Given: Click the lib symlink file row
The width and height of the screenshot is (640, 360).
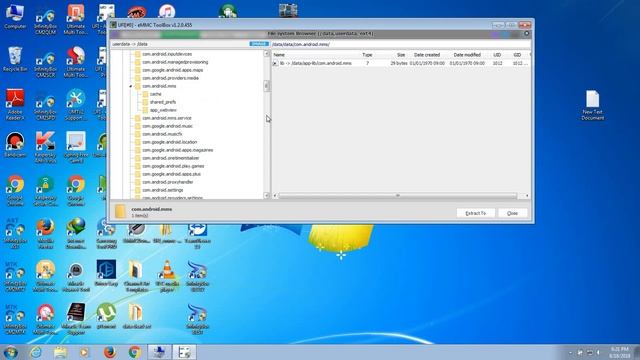Looking at the screenshot, I should (400, 63).
